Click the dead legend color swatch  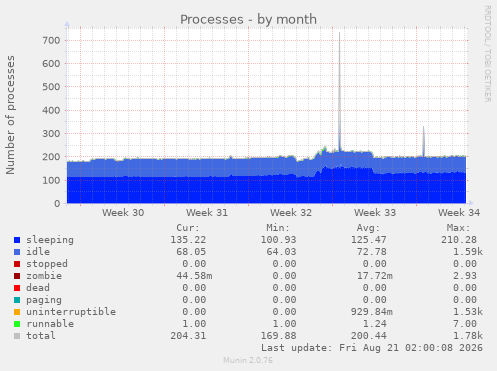(17, 288)
